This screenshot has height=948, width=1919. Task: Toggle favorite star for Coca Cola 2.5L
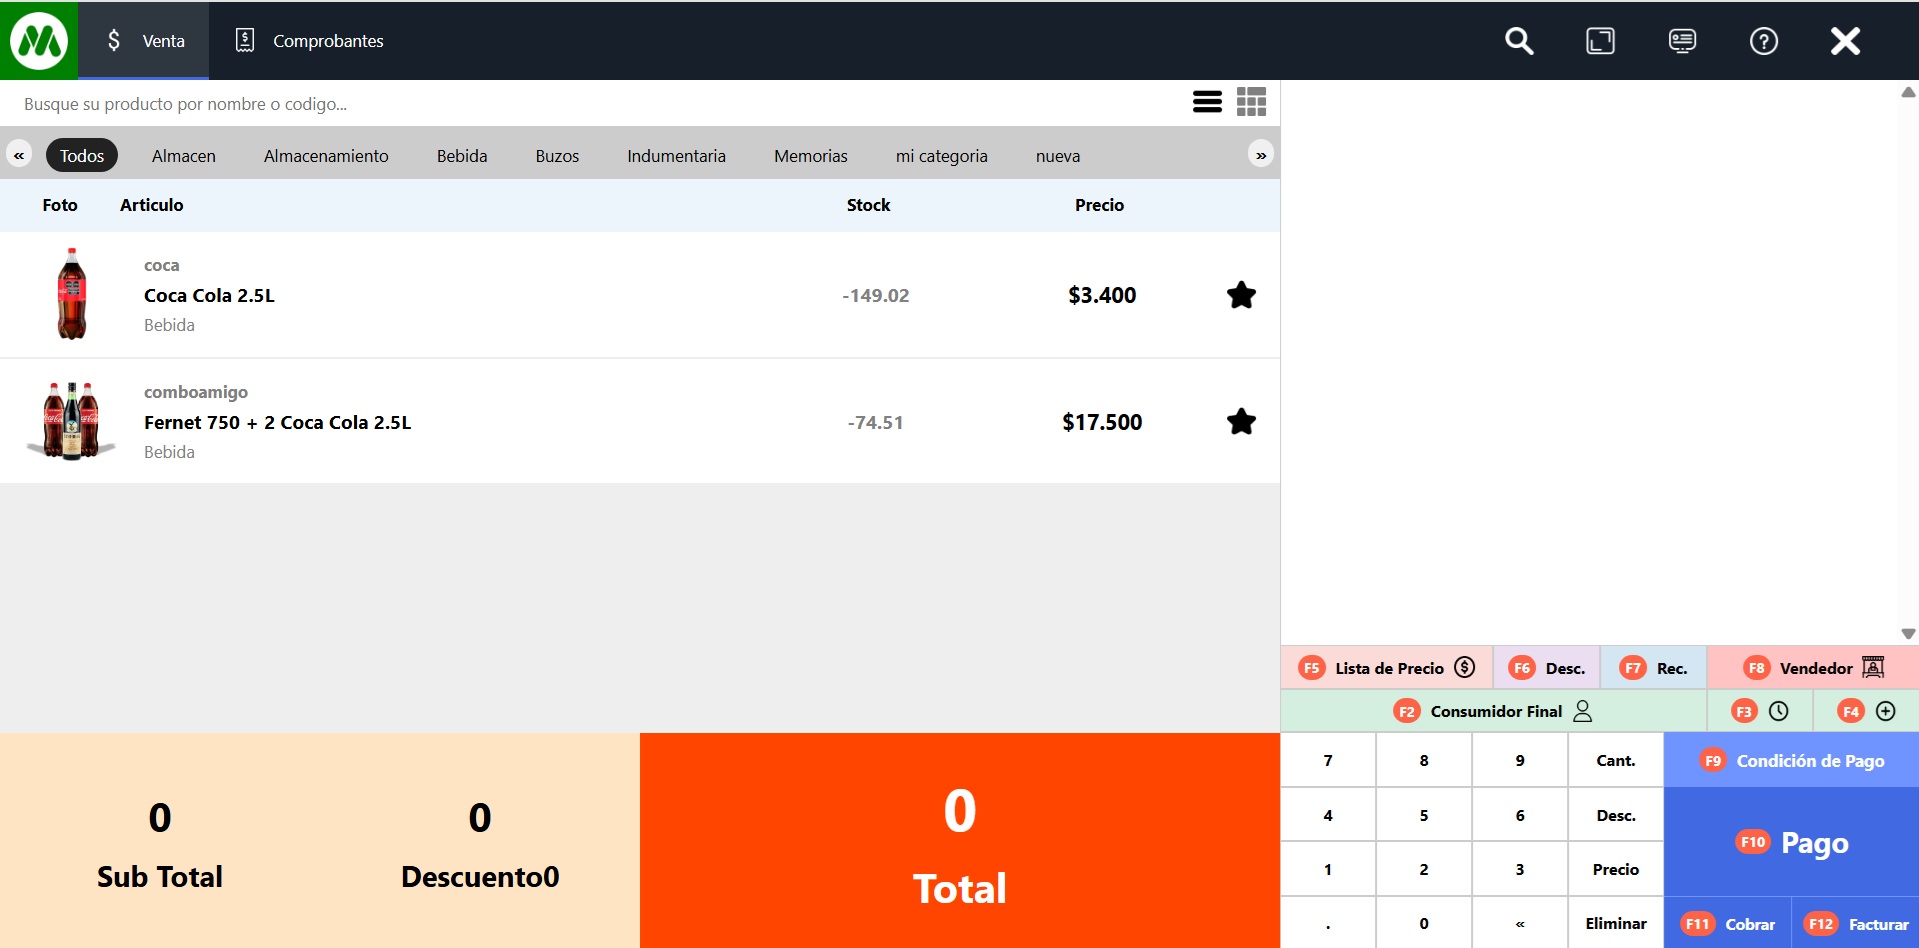pos(1241,295)
